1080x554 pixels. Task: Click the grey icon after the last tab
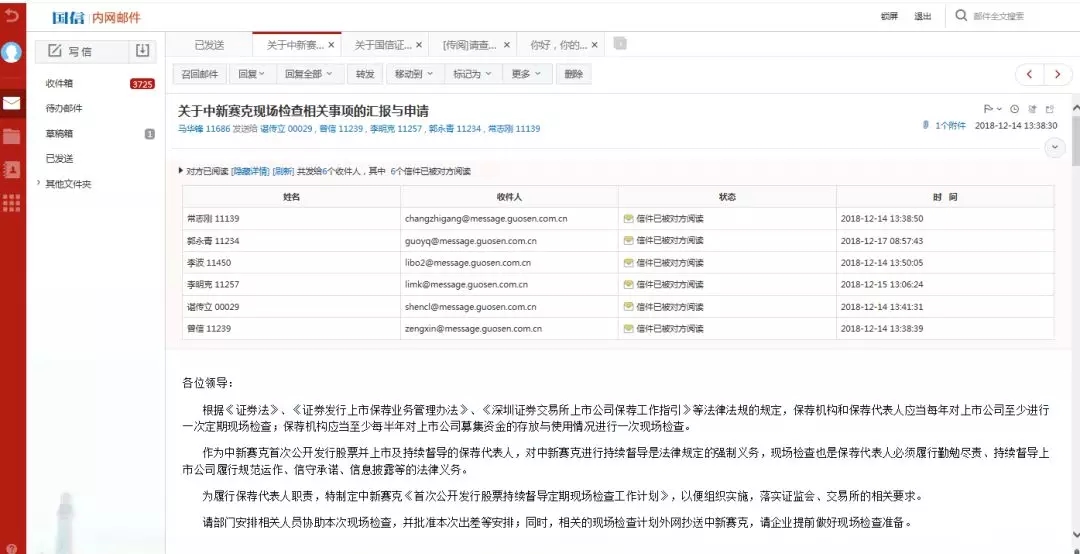[620, 43]
